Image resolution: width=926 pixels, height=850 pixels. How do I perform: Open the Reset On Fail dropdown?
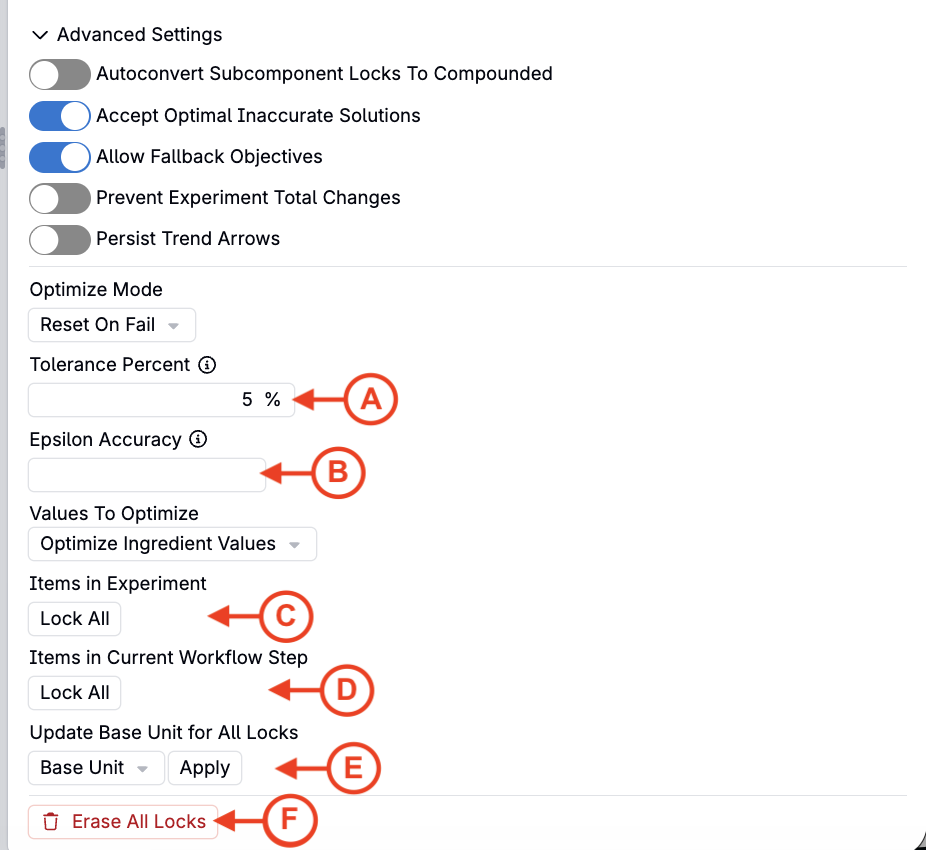112,325
